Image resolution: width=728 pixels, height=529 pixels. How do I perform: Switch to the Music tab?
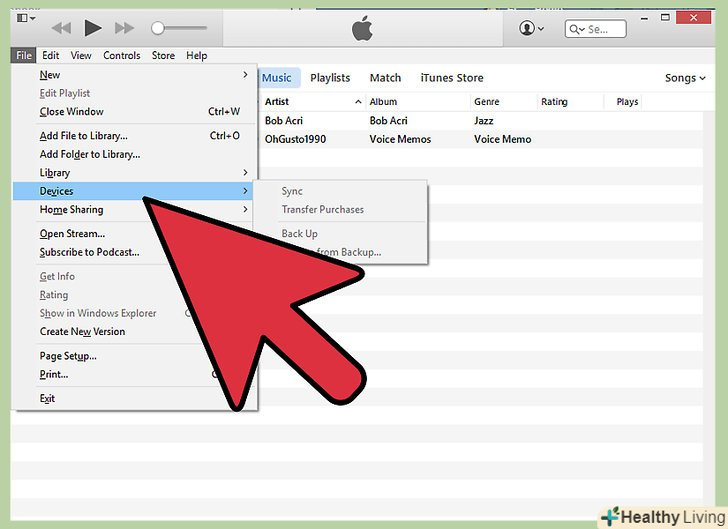pyautogui.click(x=277, y=78)
